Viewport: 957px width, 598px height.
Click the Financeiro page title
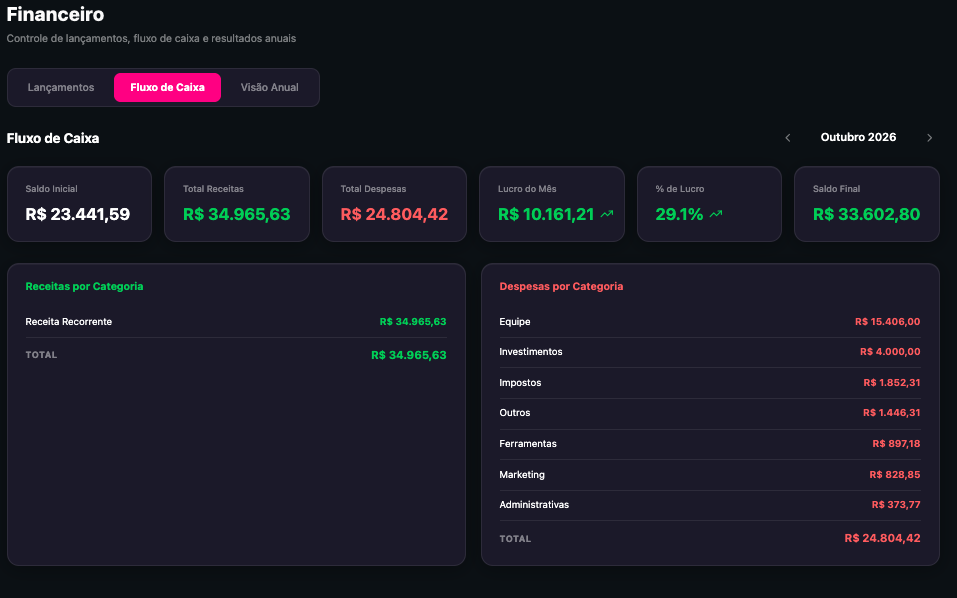click(55, 14)
